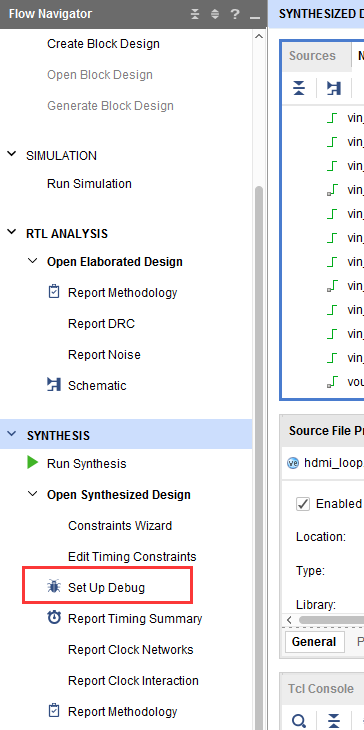Click the green Run Synthesis play icon
364x730 pixels.
click(33, 463)
